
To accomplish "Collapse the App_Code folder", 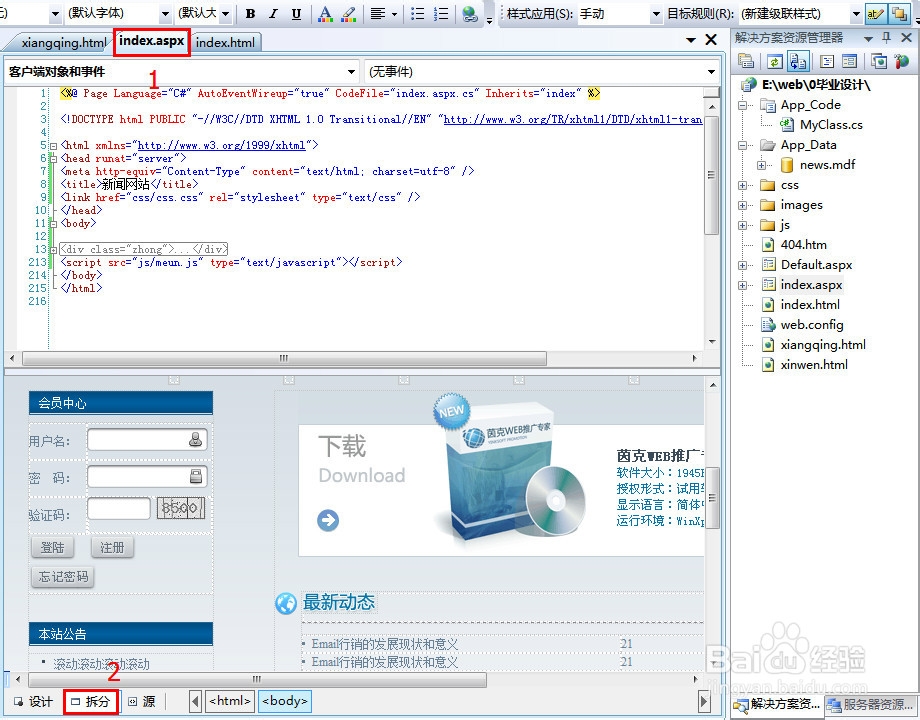I will 743,106.
